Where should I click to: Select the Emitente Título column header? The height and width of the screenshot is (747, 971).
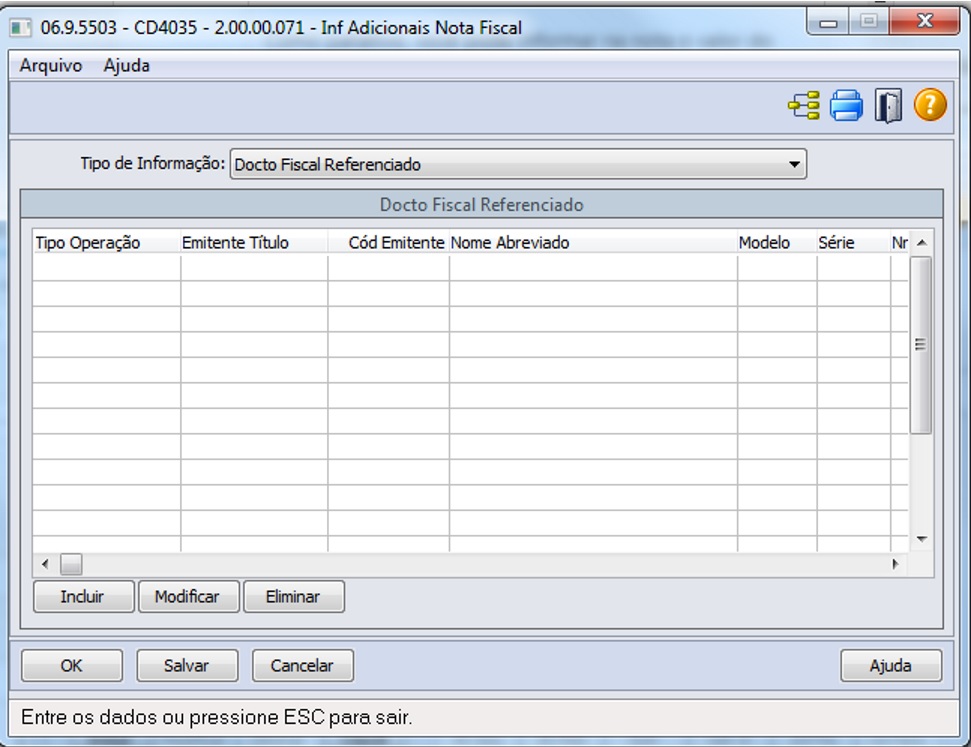[x=254, y=243]
